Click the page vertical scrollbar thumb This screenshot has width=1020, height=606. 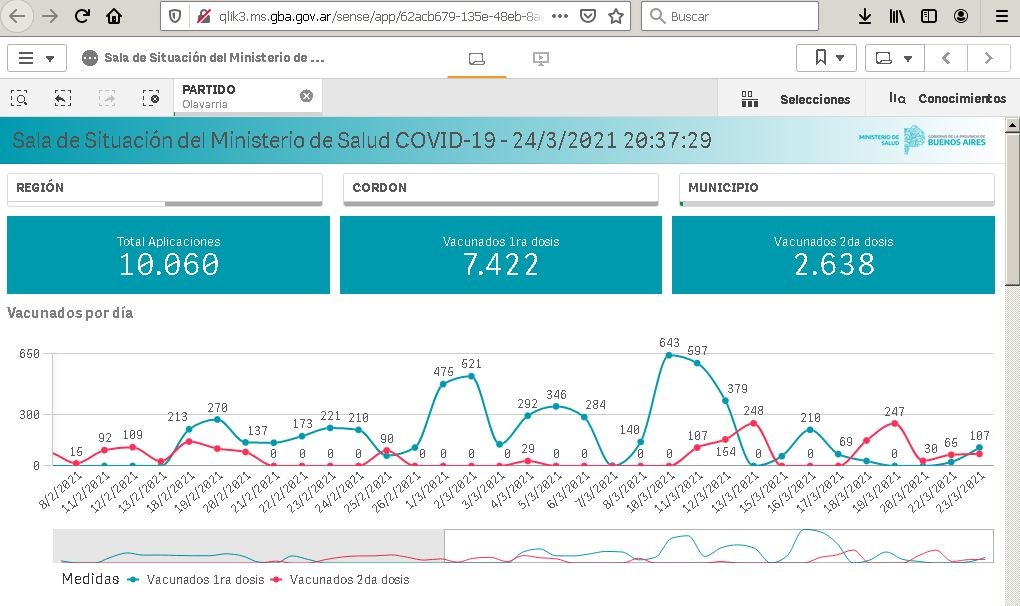coord(1012,208)
